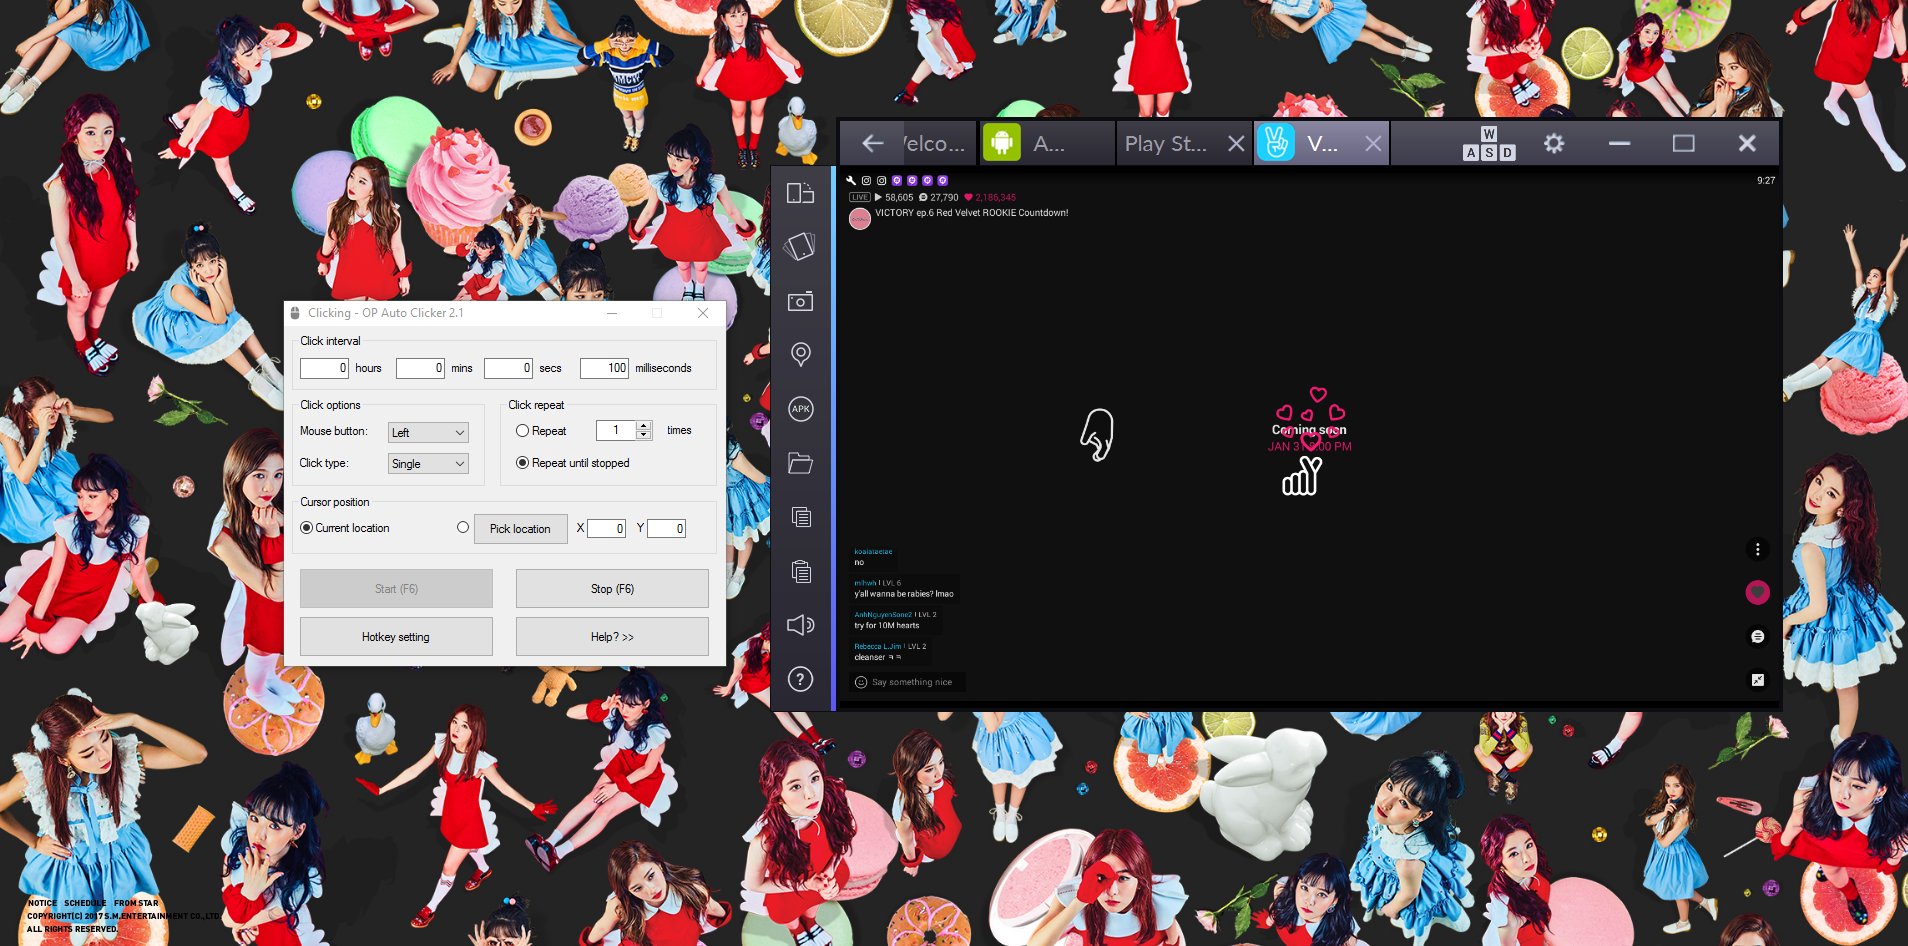
Task: Click the chat message "y'all wanna be rabies? lmao"
Action: click(904, 594)
